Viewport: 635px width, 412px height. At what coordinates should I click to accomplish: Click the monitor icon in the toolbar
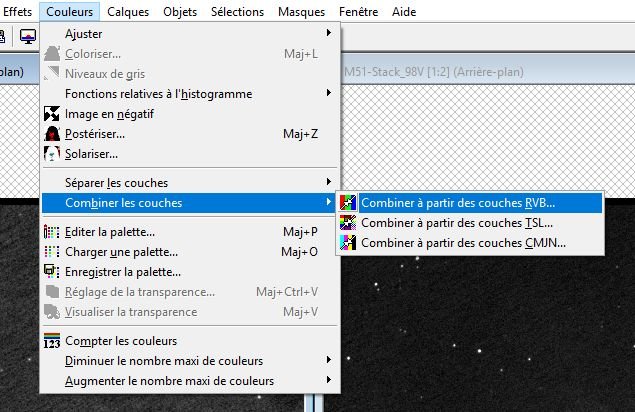point(28,37)
